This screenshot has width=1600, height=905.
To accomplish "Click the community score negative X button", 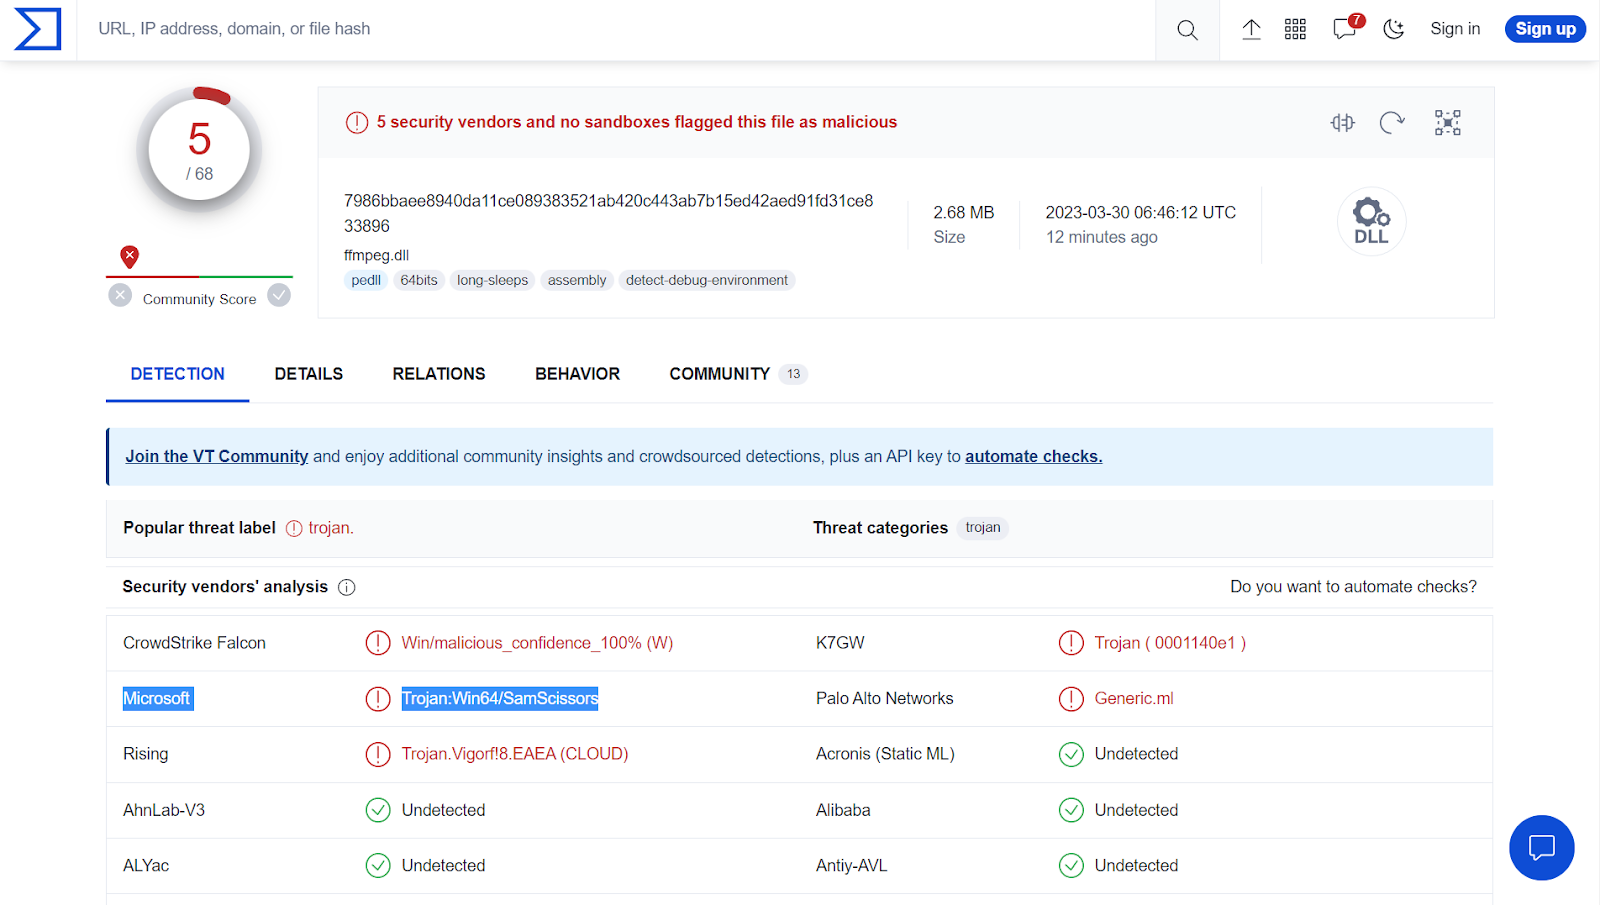I will pyautogui.click(x=120, y=296).
